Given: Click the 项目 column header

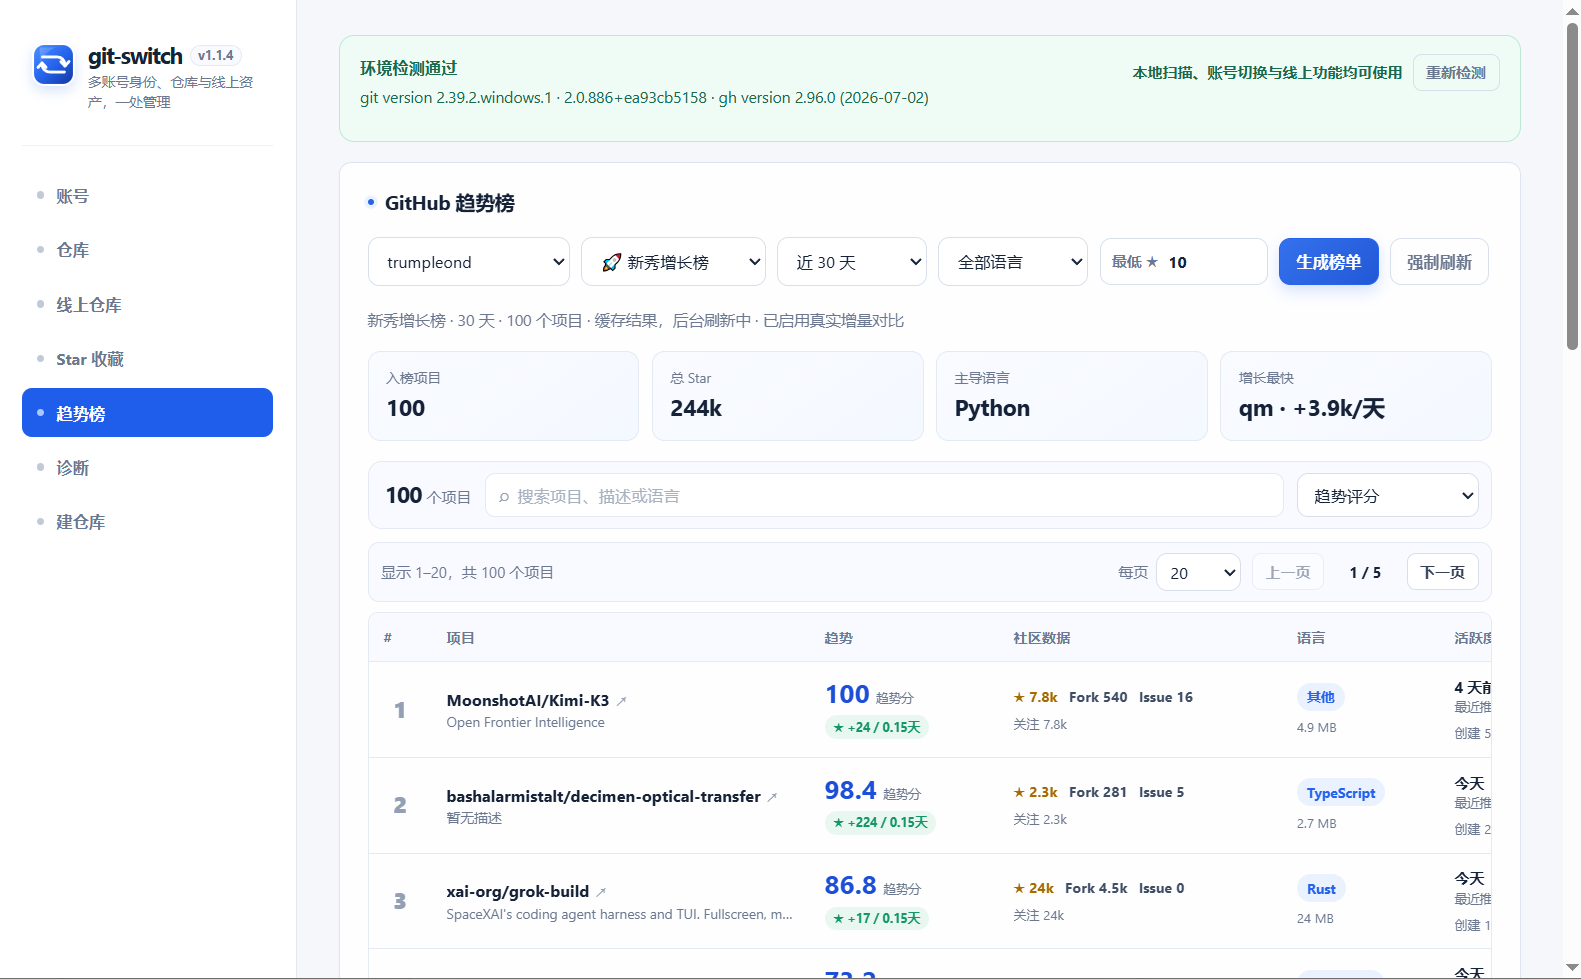Looking at the screenshot, I should [x=460, y=638].
